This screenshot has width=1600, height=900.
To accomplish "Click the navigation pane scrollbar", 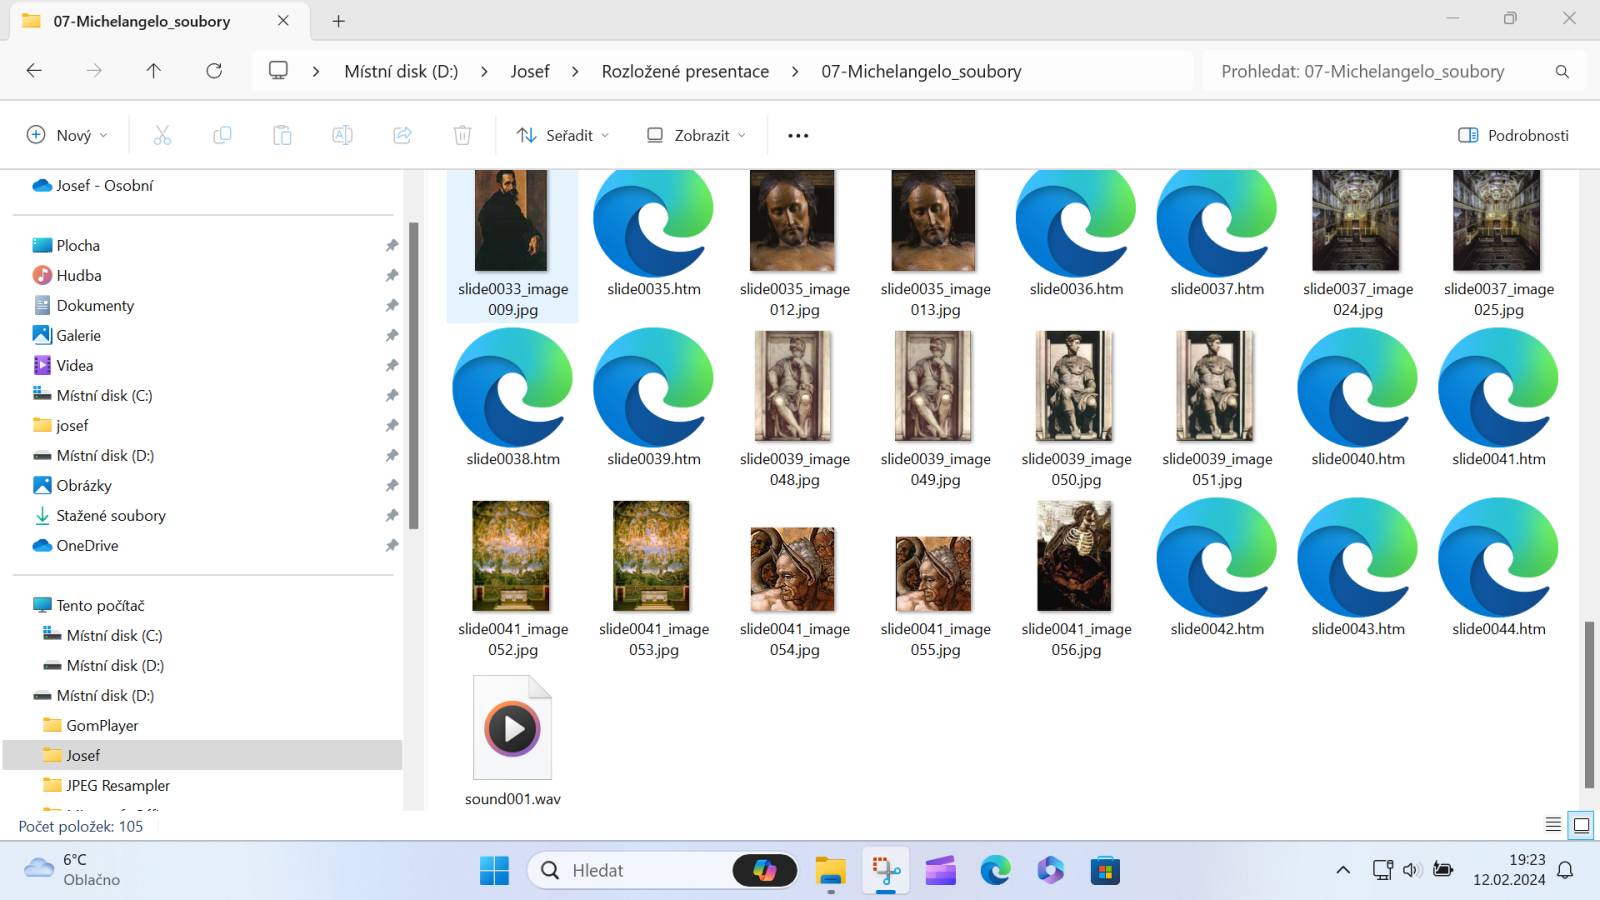I will pyautogui.click(x=413, y=375).
